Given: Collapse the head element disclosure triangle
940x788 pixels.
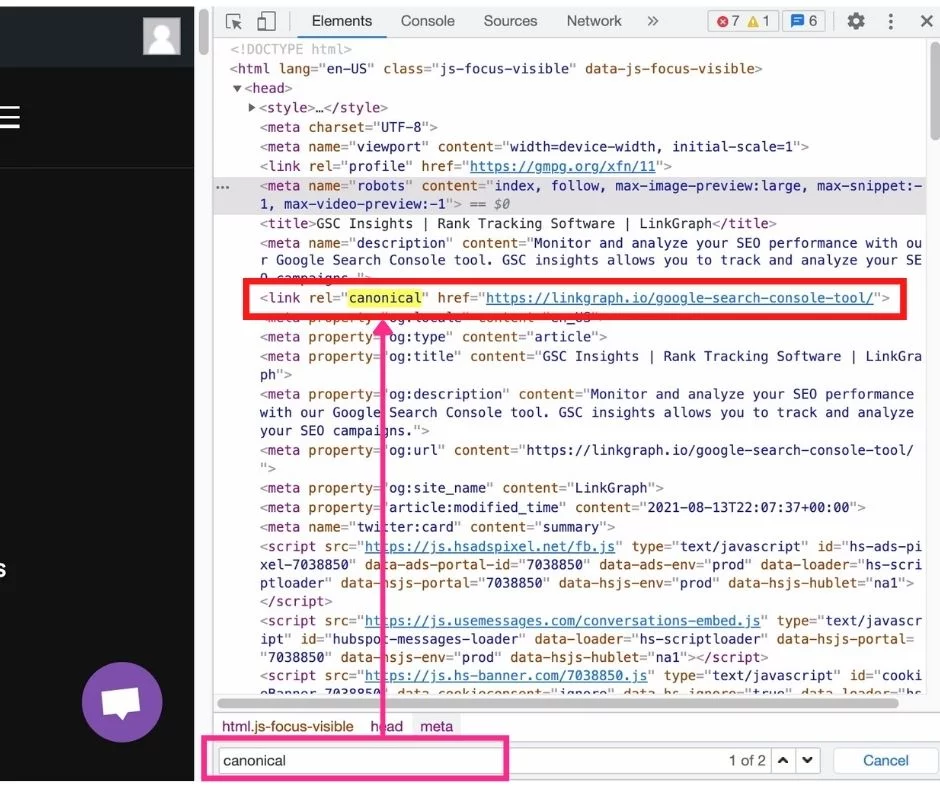Looking at the screenshot, I should (x=237, y=88).
